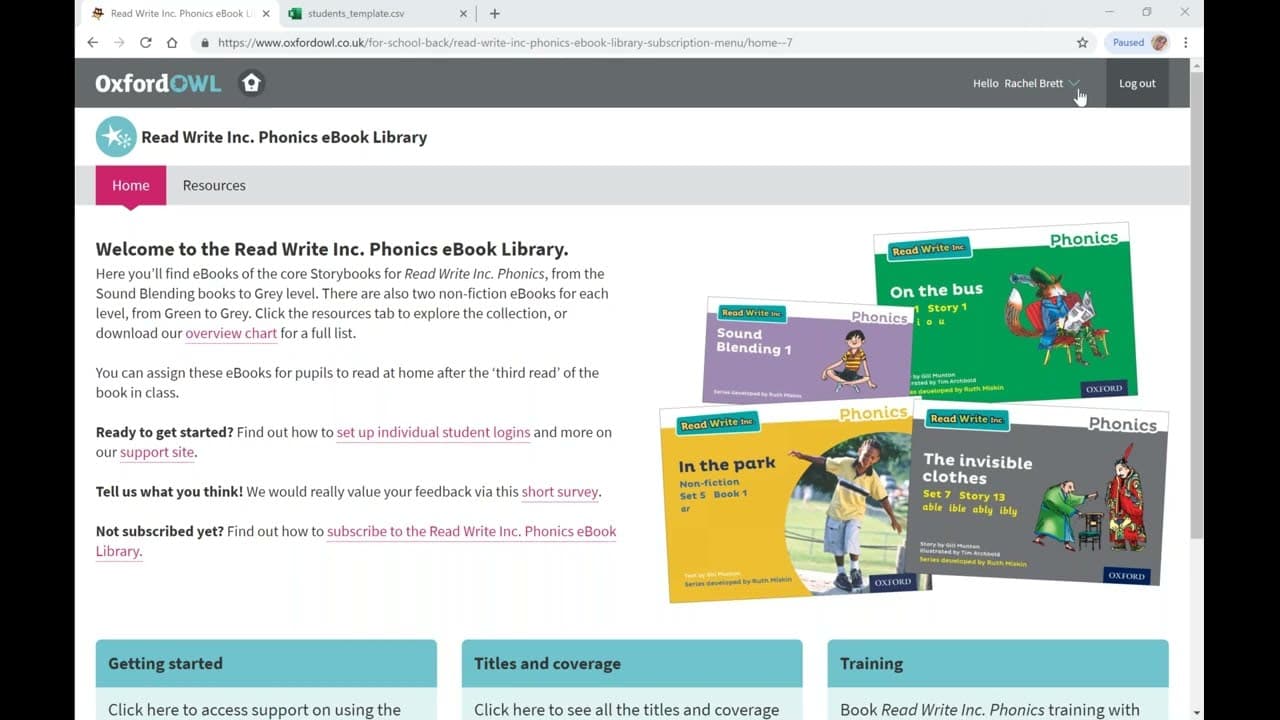
Task: Close the Read Write Inc. browser tab
Action: click(266, 14)
